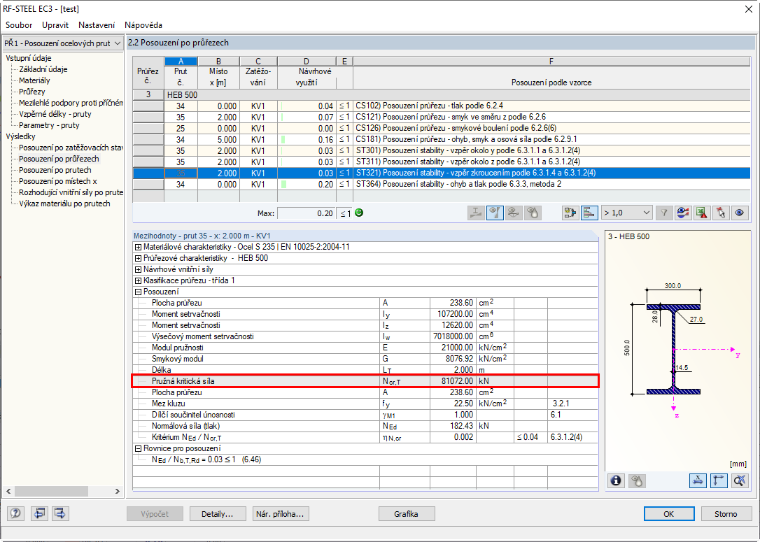
Task: Click the left tree horizontal scrollbar
Action: pos(63,491)
